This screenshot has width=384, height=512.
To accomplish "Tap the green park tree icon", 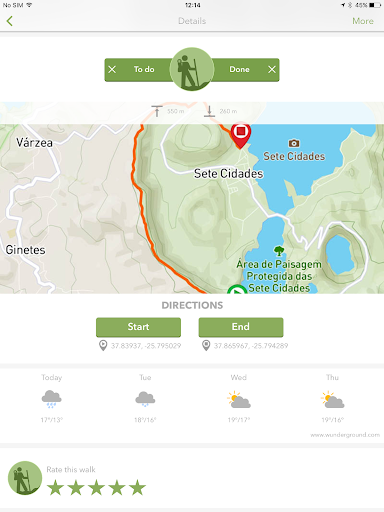I will 279,251.
